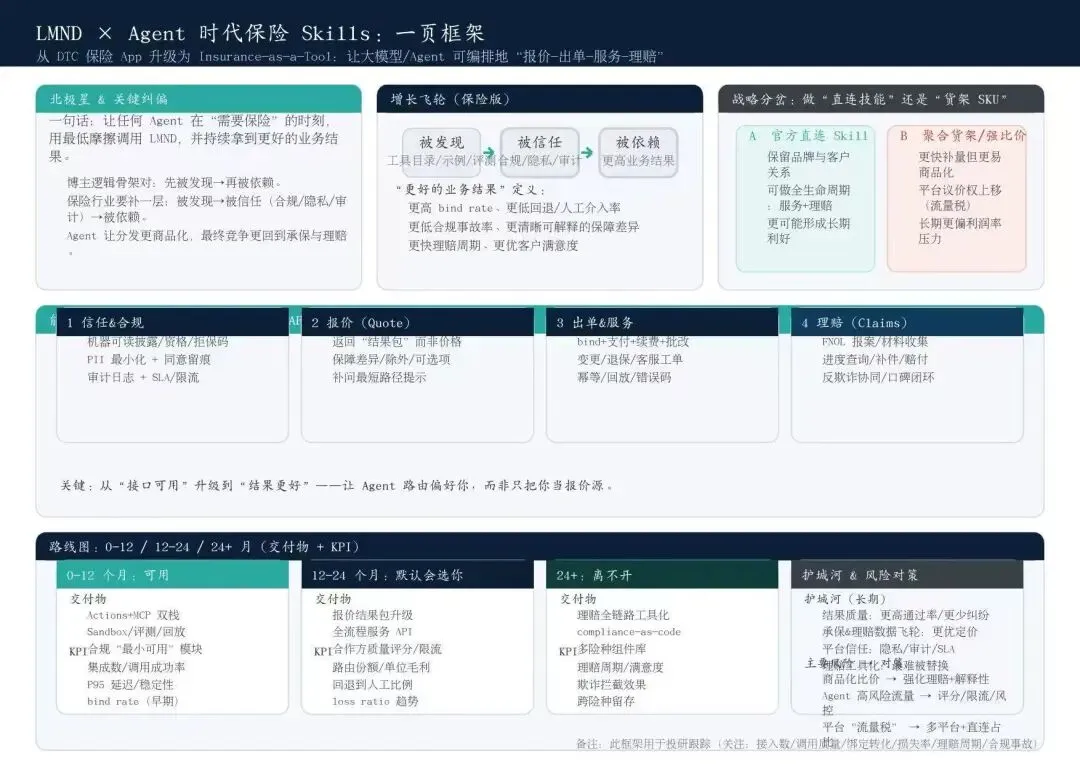Click the text "跨险种留存"
1080x764 pixels.
tap(605, 701)
